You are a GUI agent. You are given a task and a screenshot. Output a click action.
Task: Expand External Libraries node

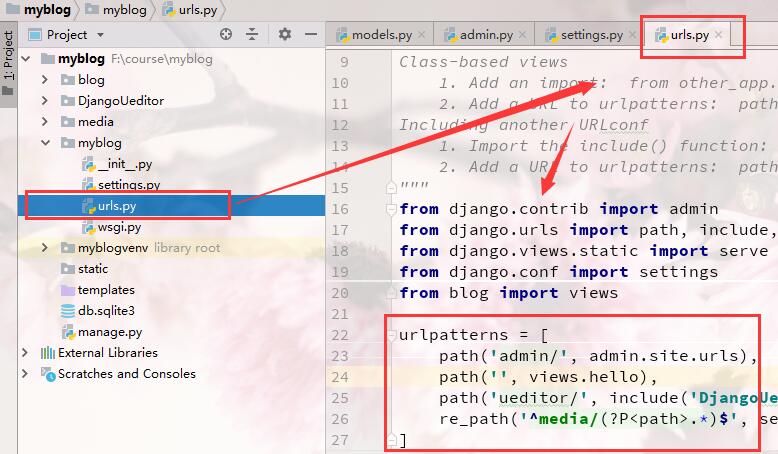pos(25,353)
